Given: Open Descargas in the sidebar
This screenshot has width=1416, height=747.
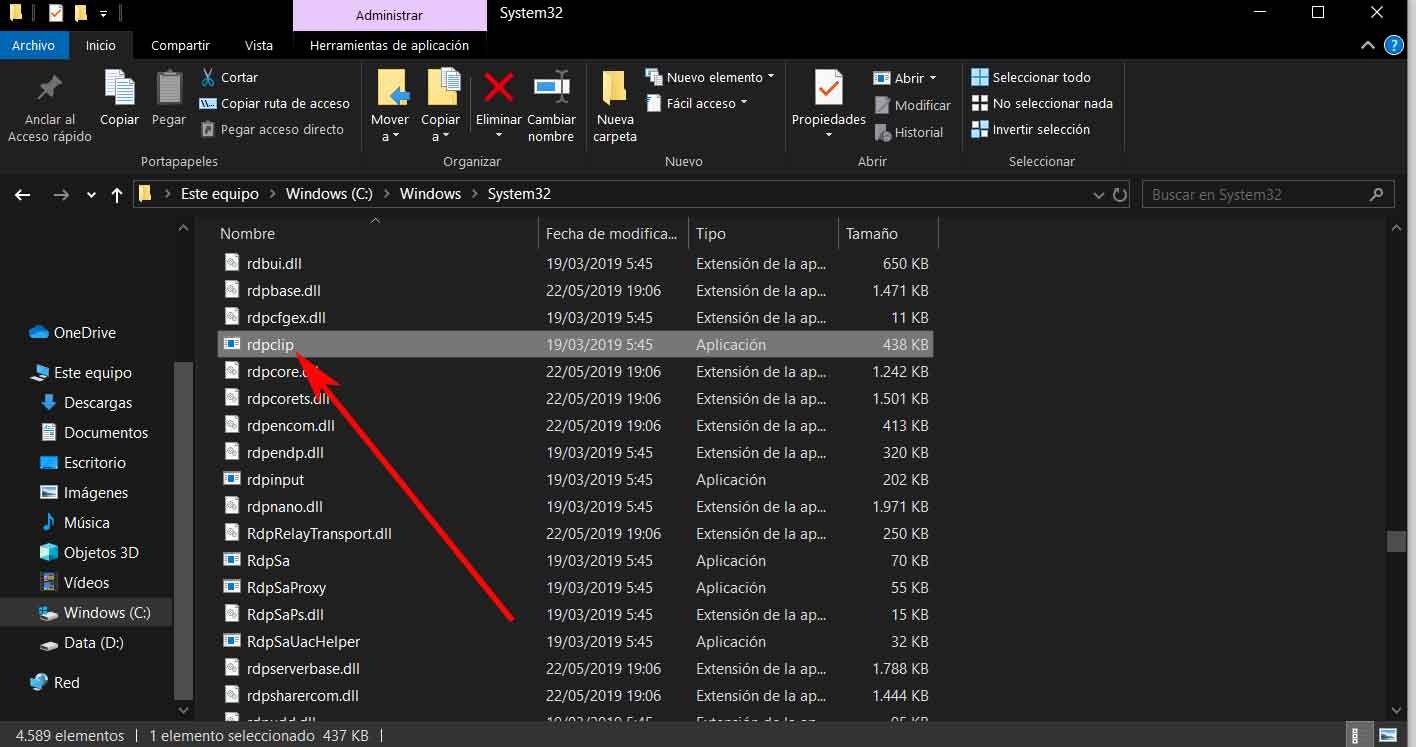Looking at the screenshot, I should pyautogui.click(x=86, y=403).
